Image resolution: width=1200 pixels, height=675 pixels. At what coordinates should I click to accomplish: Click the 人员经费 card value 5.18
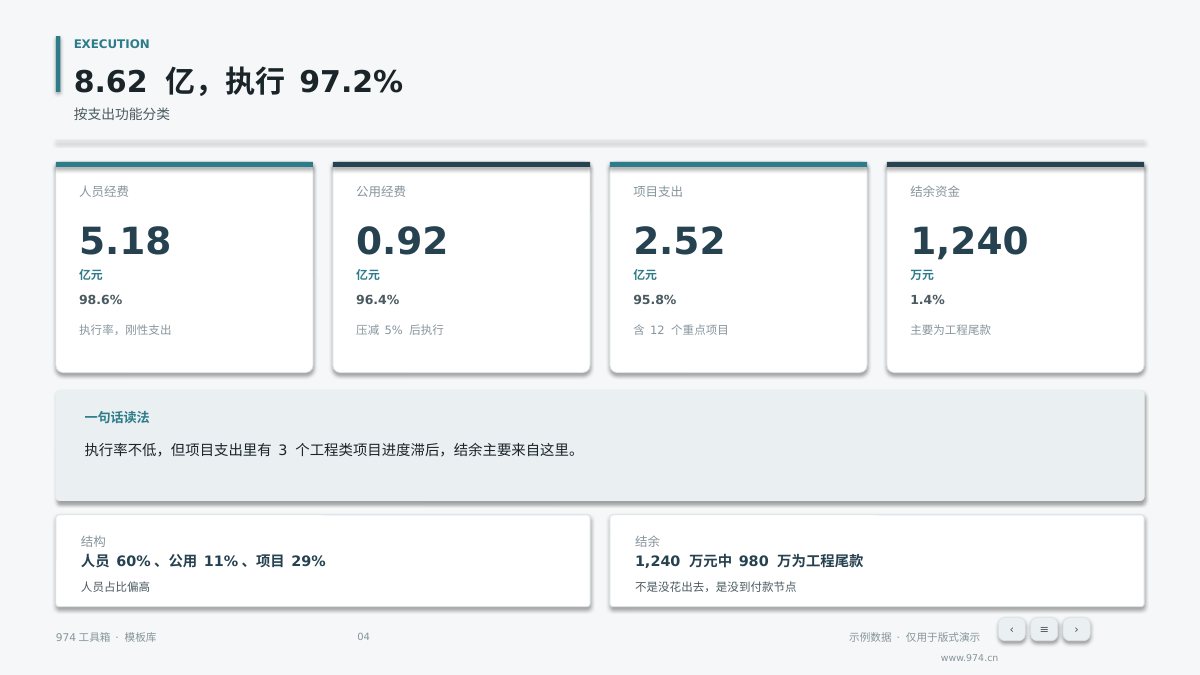(x=125, y=241)
